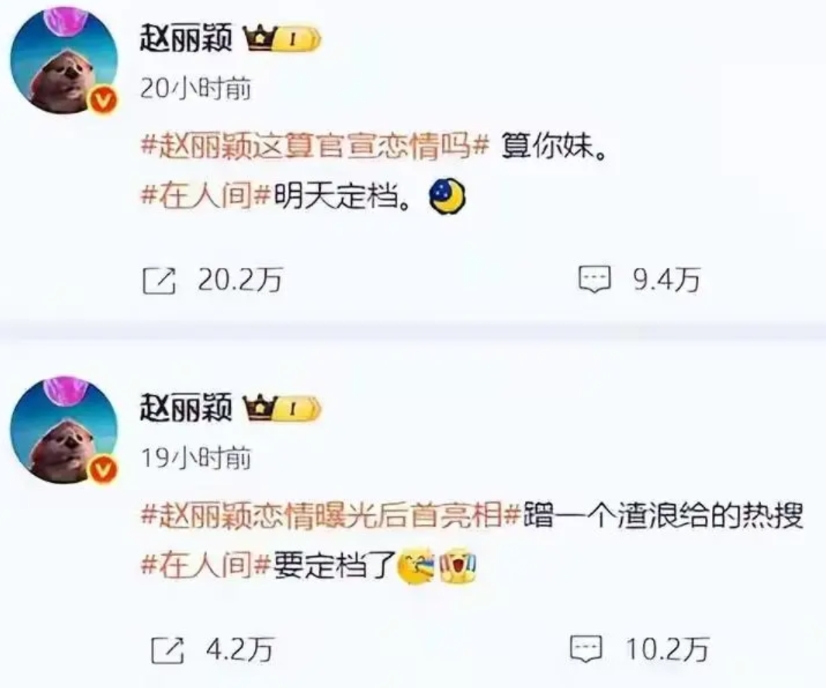
Task: Click the crown membership badge in first post
Action: [282, 39]
